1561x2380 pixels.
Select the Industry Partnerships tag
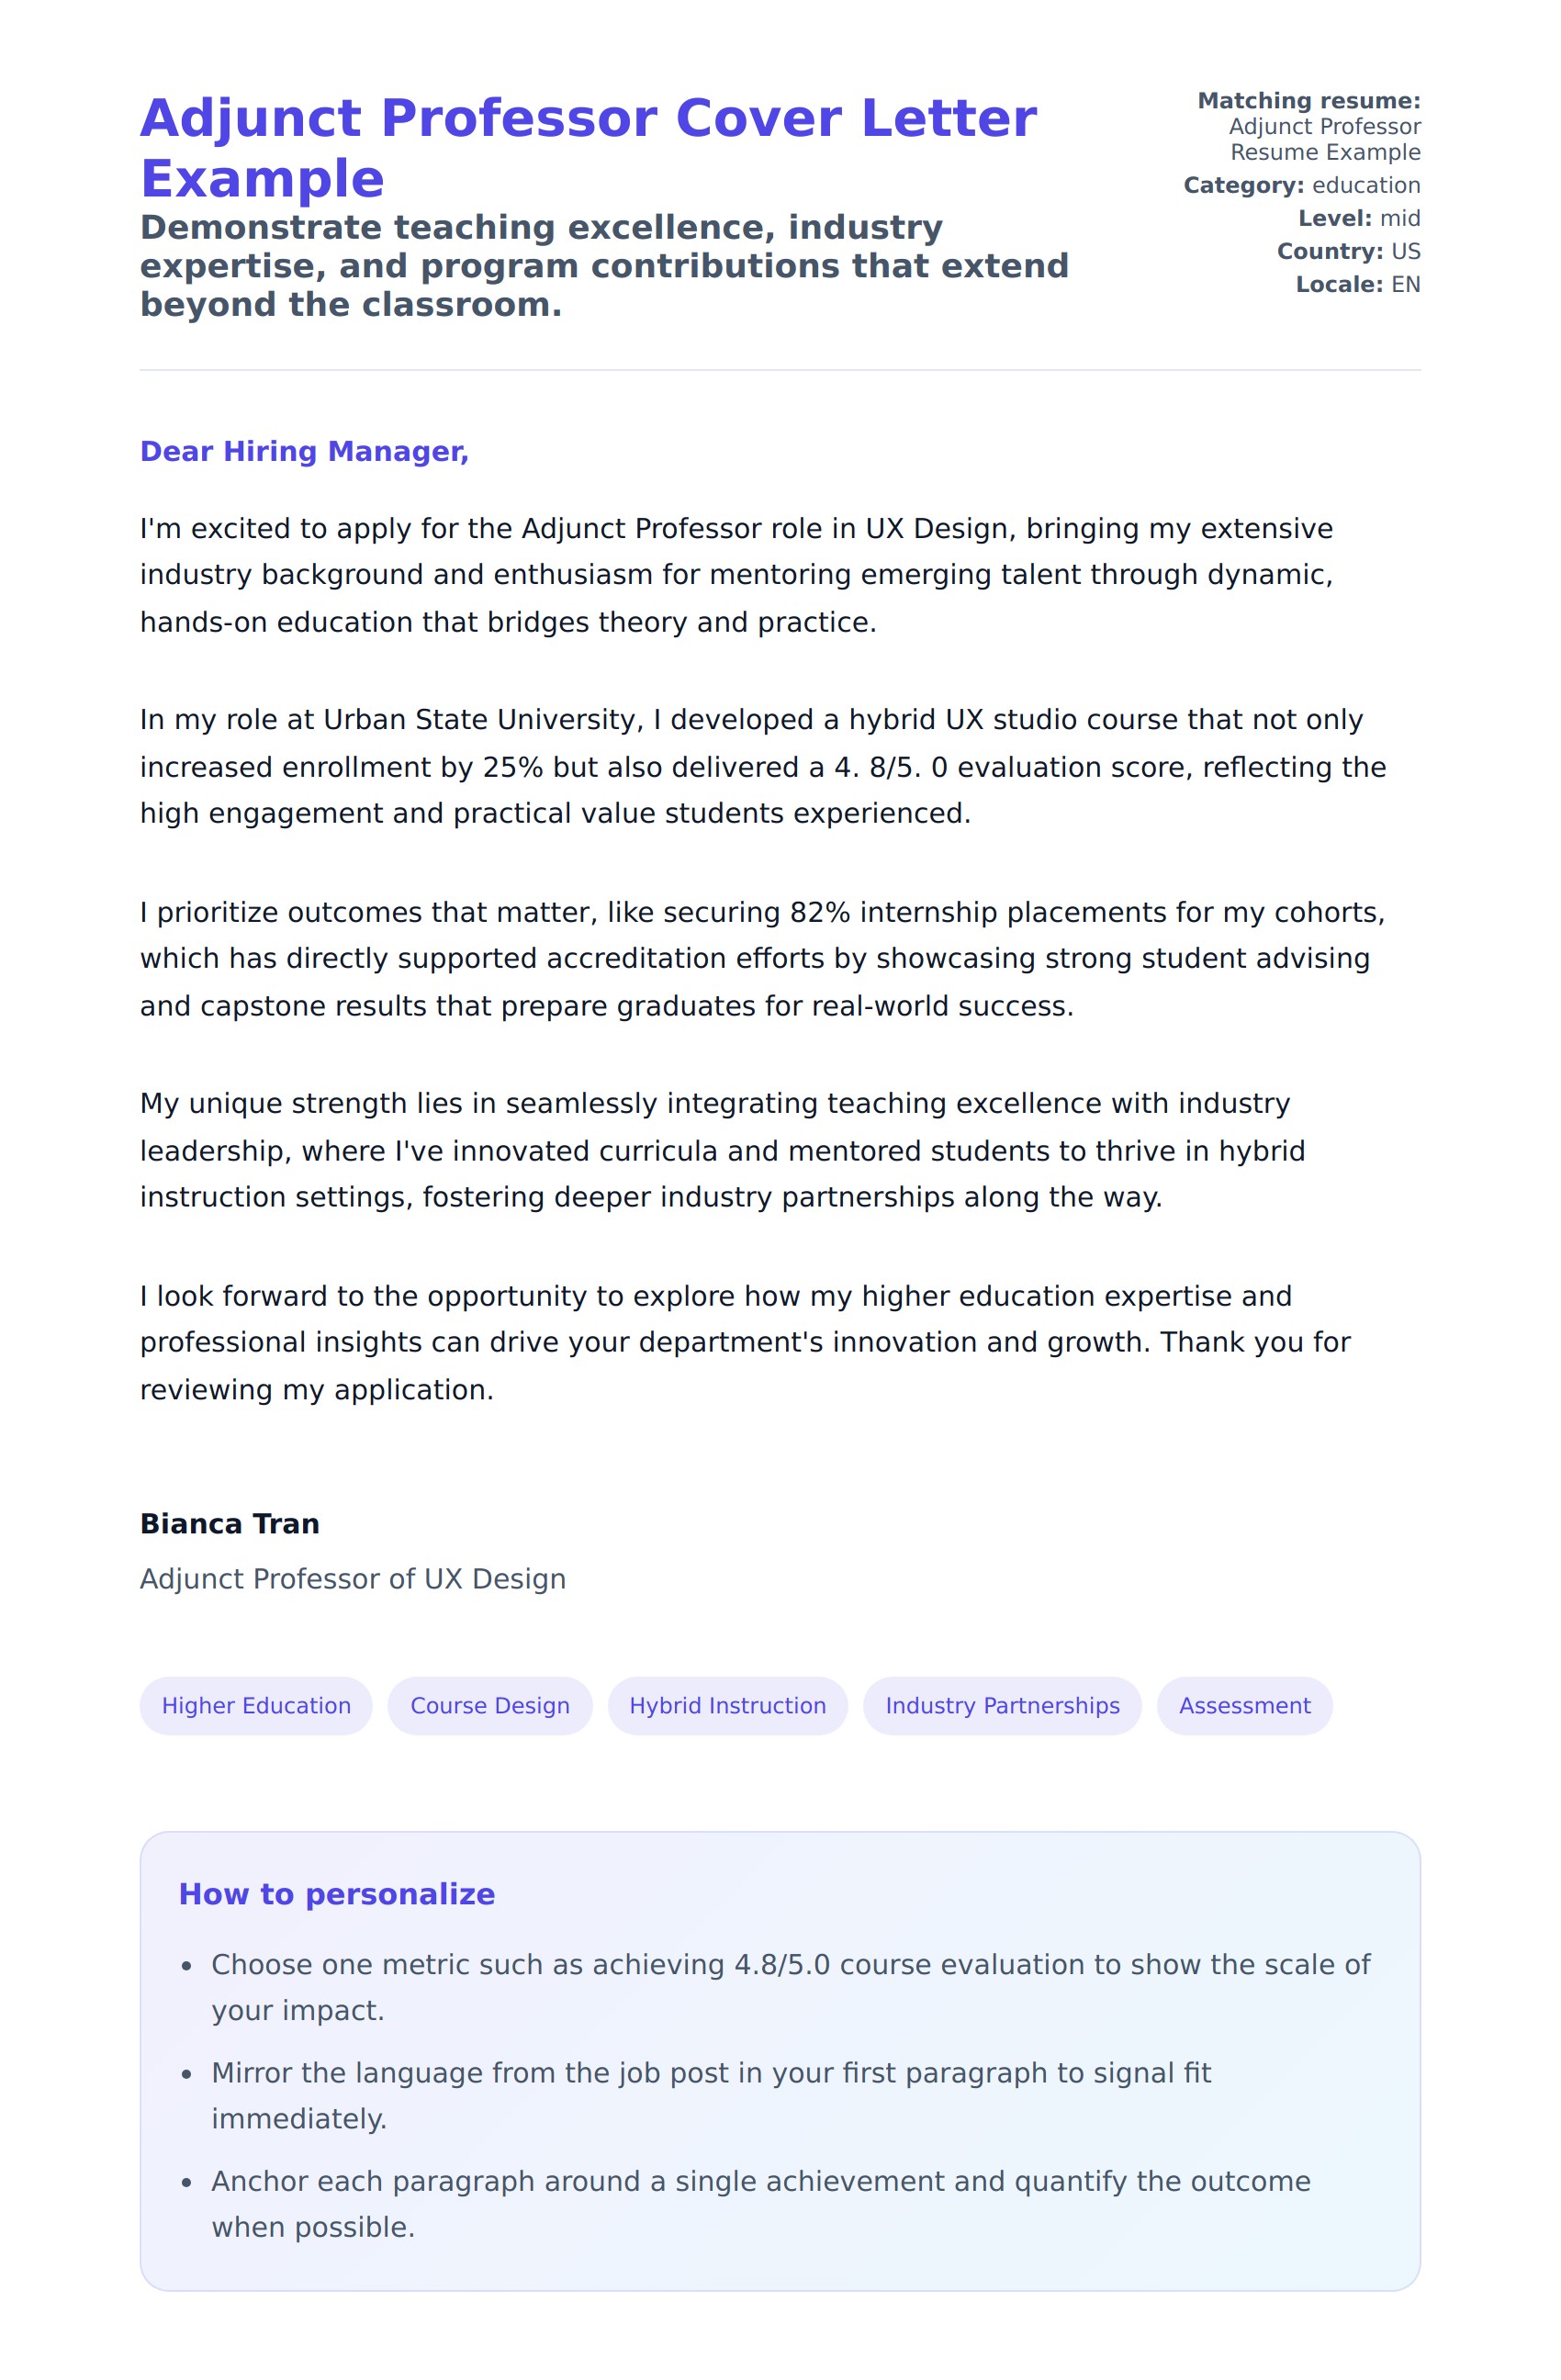point(1002,1705)
